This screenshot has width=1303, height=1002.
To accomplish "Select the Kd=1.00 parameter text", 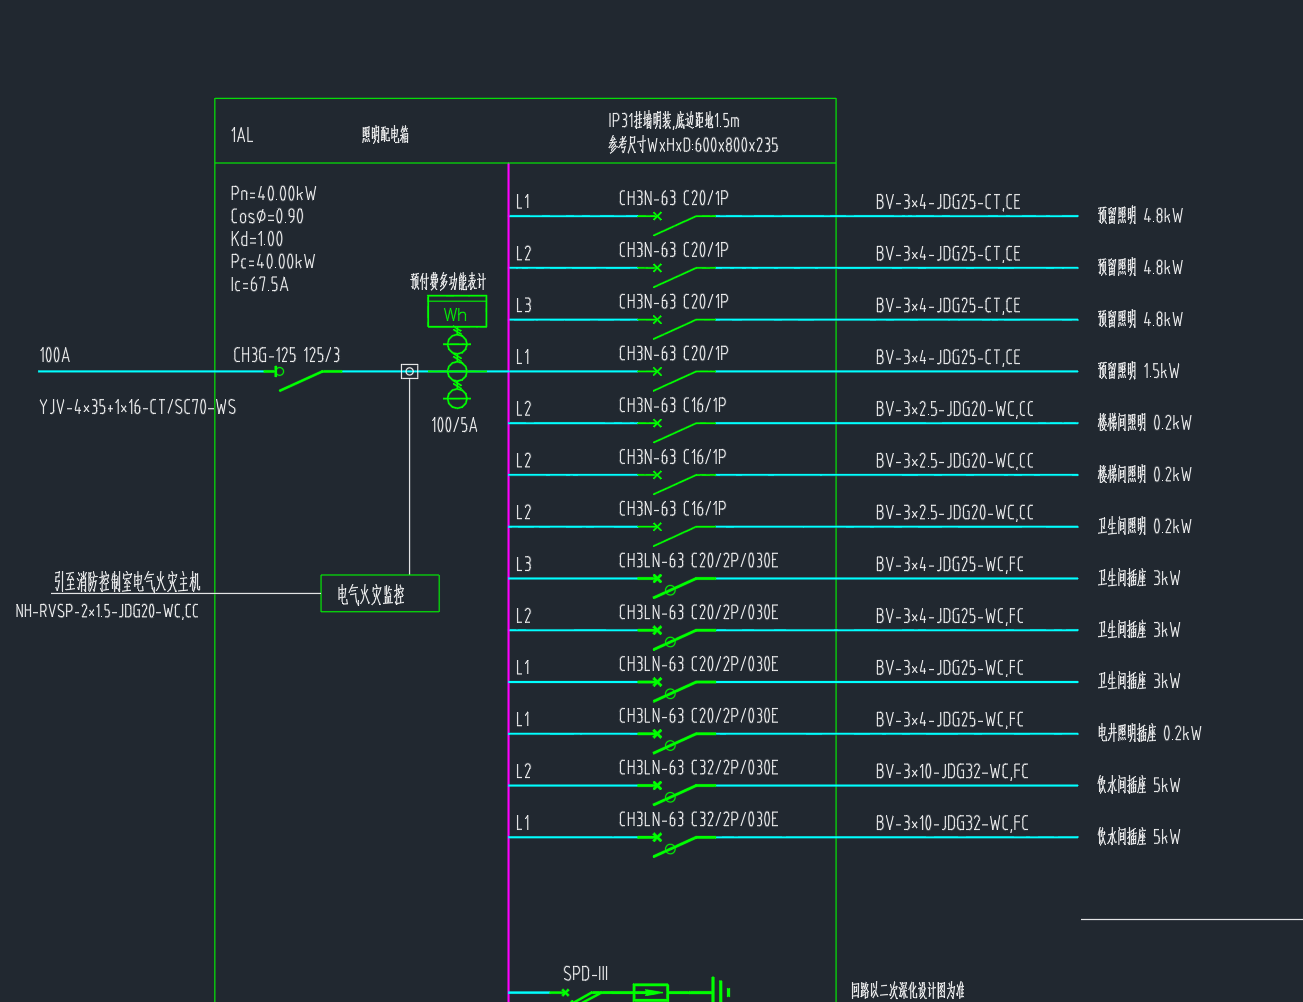I will [x=257, y=239].
